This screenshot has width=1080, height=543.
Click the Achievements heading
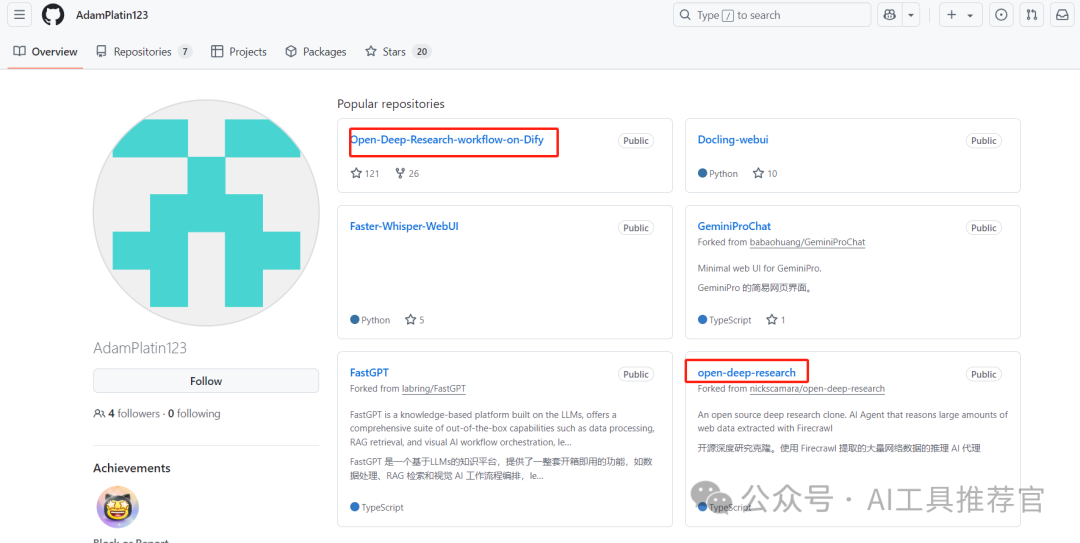pyautogui.click(x=132, y=468)
